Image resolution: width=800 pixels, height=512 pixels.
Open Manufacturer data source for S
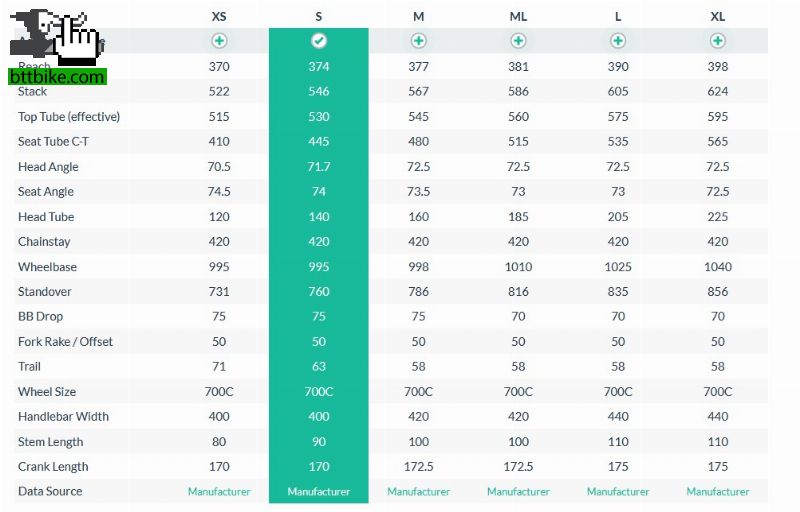(319, 492)
